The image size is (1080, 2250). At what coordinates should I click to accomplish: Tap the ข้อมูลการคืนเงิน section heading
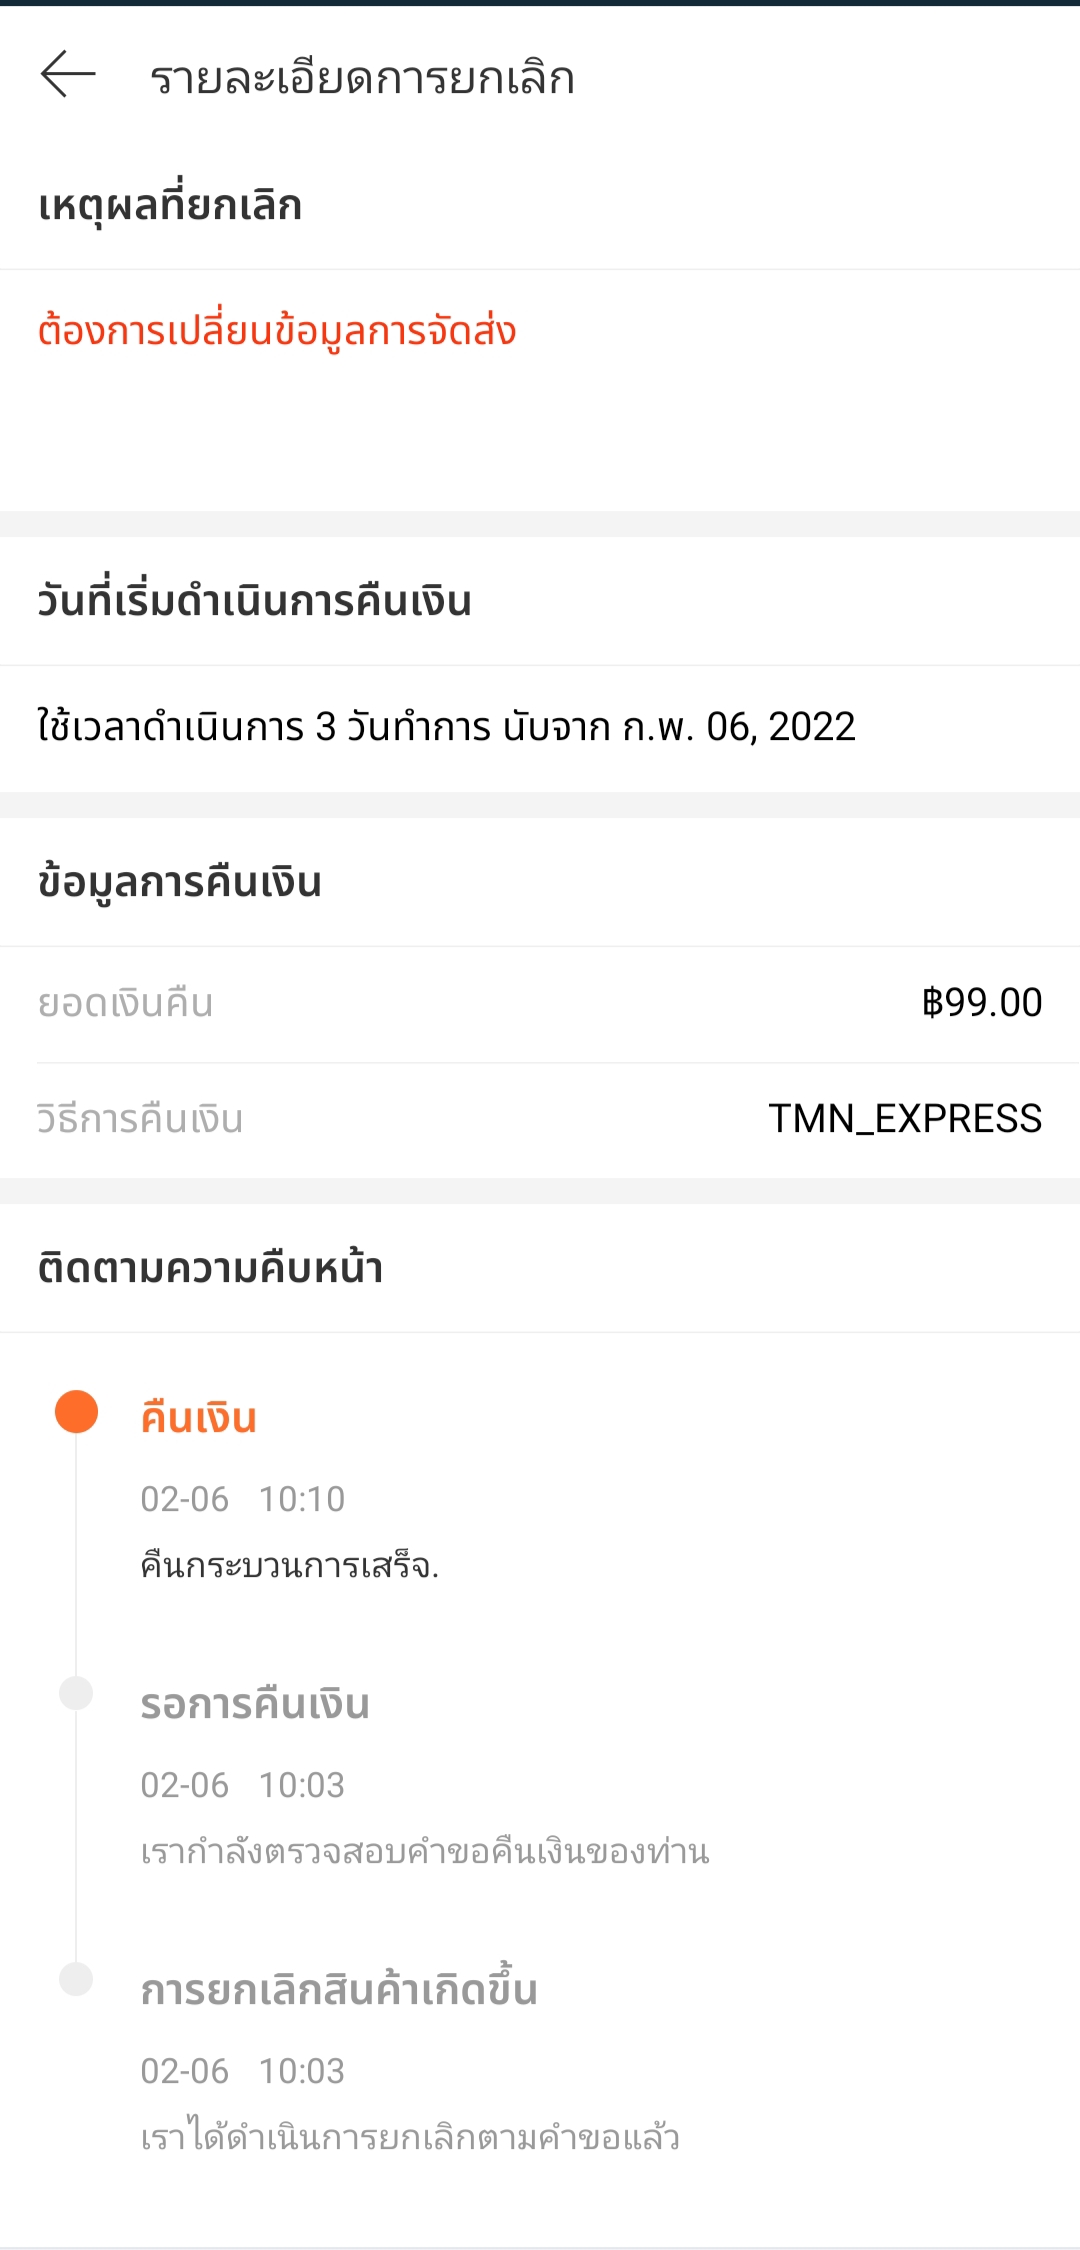pyautogui.click(x=180, y=882)
